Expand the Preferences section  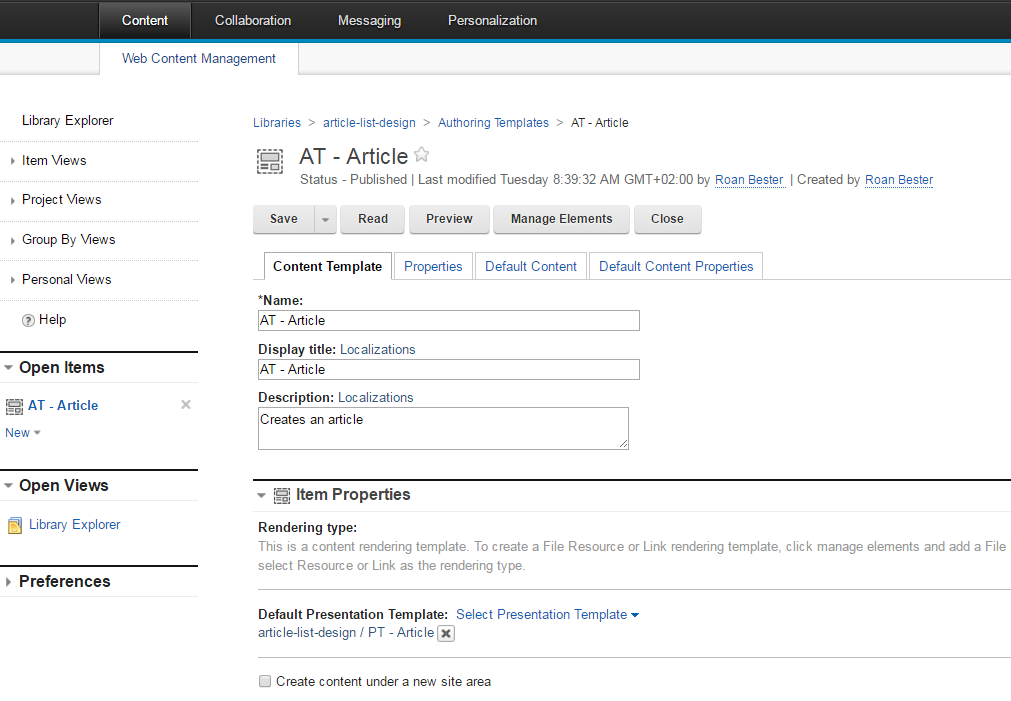[9, 582]
